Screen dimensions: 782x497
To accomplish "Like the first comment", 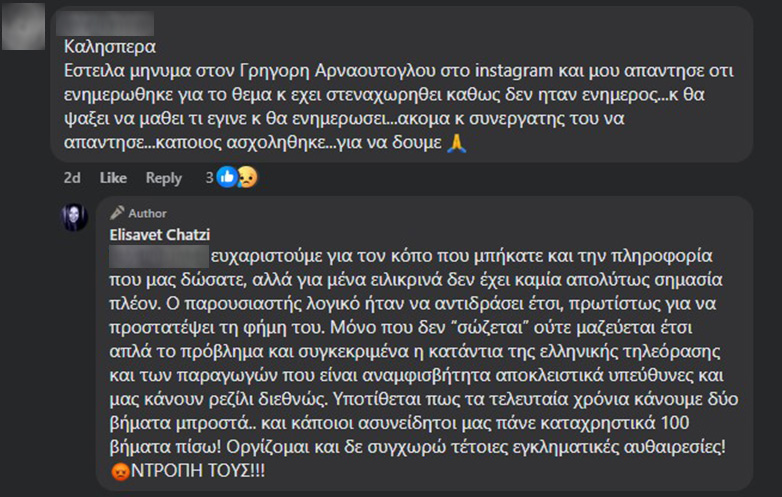I will [x=113, y=178].
